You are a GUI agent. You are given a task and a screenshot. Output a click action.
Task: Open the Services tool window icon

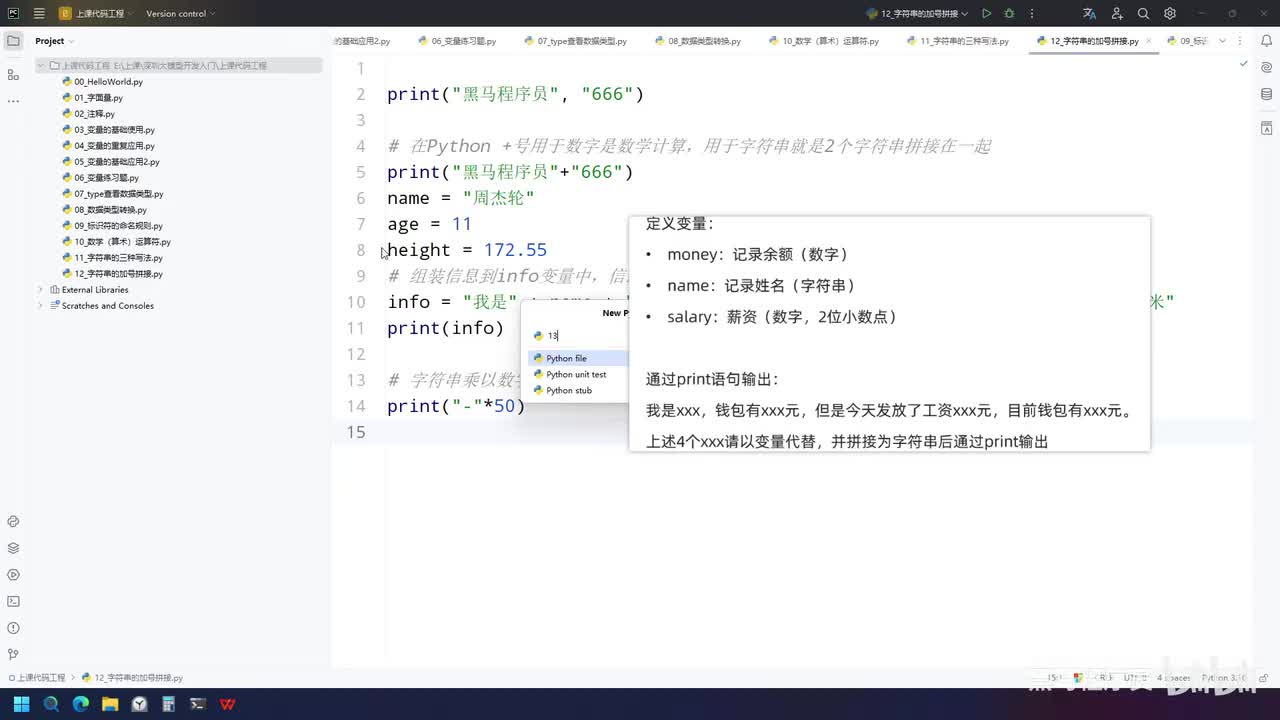(x=13, y=575)
